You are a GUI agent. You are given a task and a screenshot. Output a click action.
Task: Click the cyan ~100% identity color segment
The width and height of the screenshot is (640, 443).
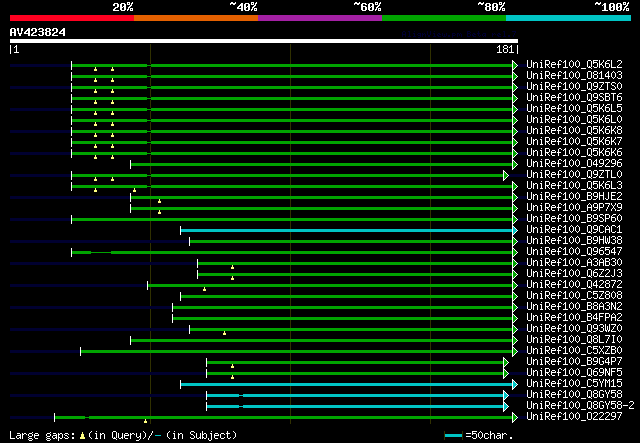click(569, 18)
